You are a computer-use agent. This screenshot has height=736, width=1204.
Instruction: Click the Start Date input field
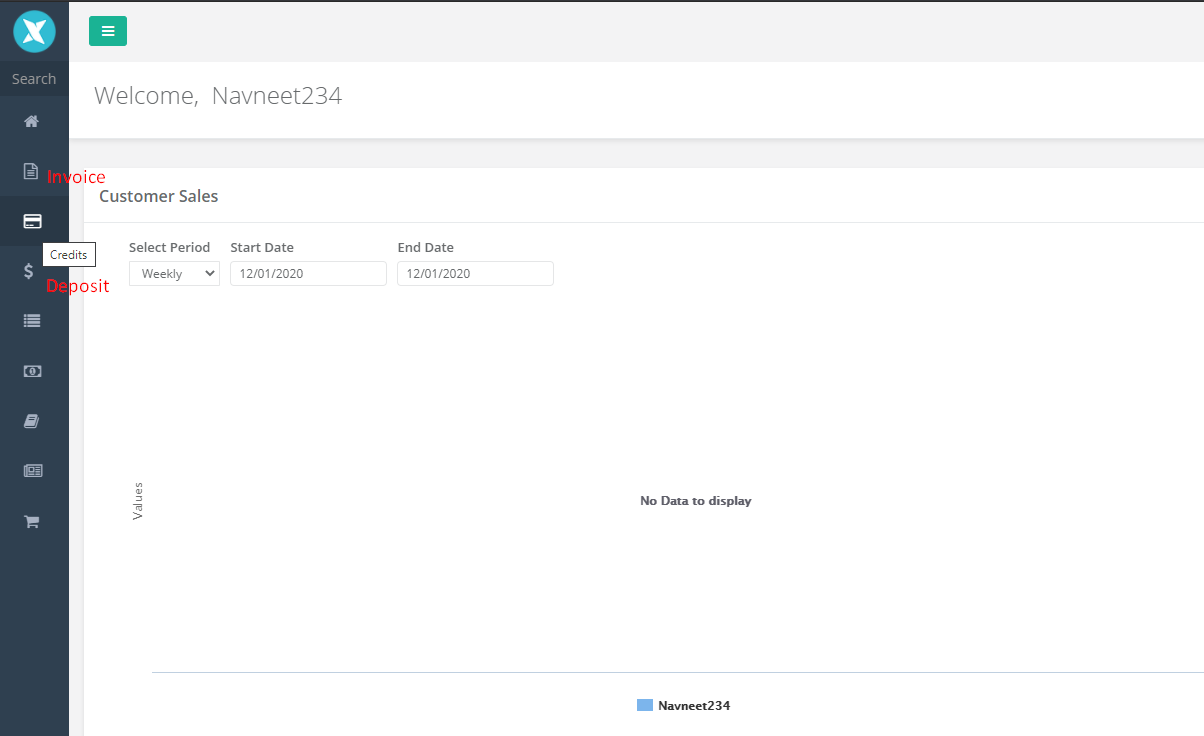pos(308,274)
